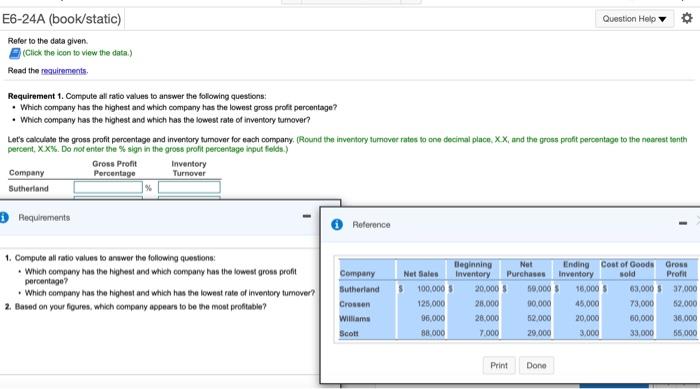
Task: Focus Sutherland inventory turnover field
Action: coord(189,187)
